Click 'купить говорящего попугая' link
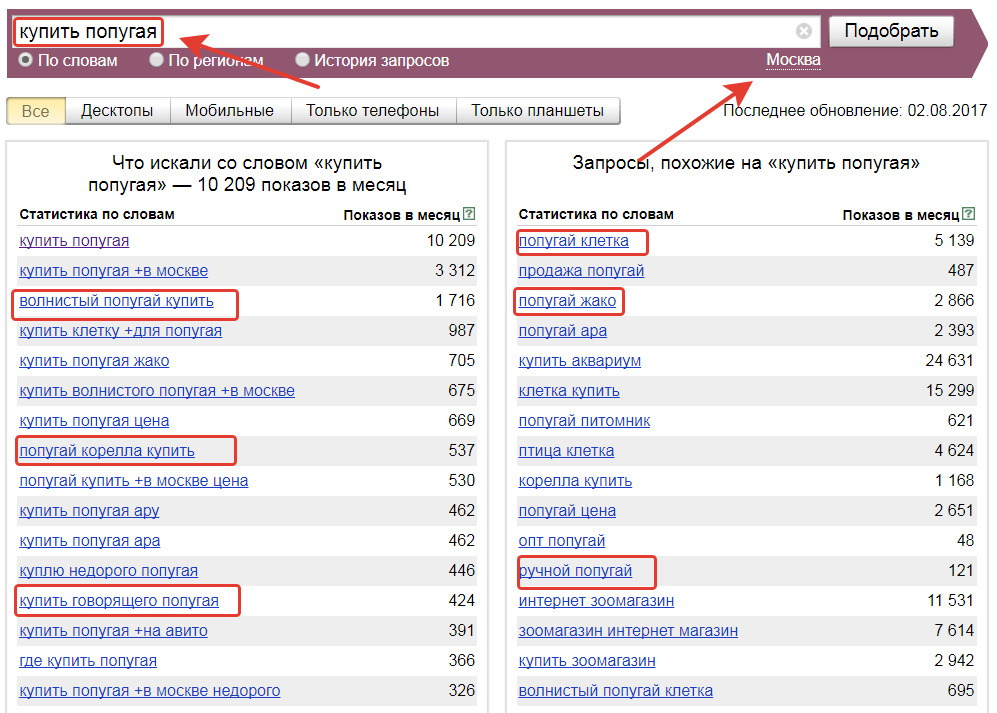 pos(118,601)
